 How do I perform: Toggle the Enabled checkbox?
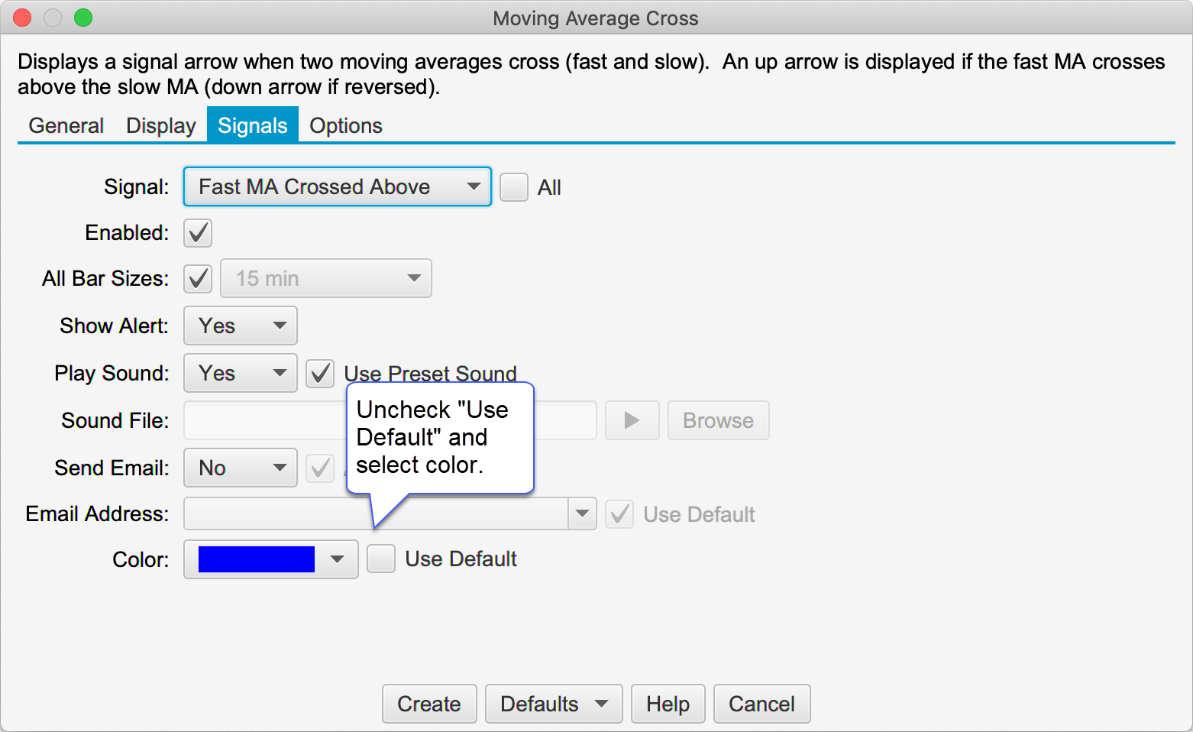click(198, 233)
